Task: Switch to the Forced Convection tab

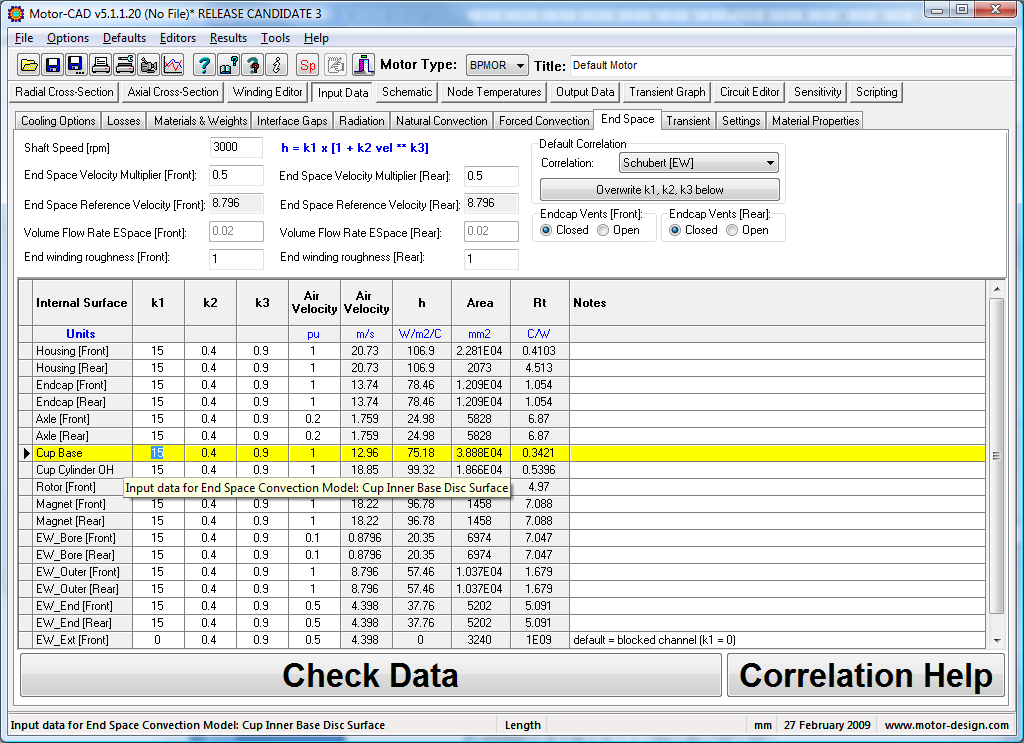Action: coord(544,121)
